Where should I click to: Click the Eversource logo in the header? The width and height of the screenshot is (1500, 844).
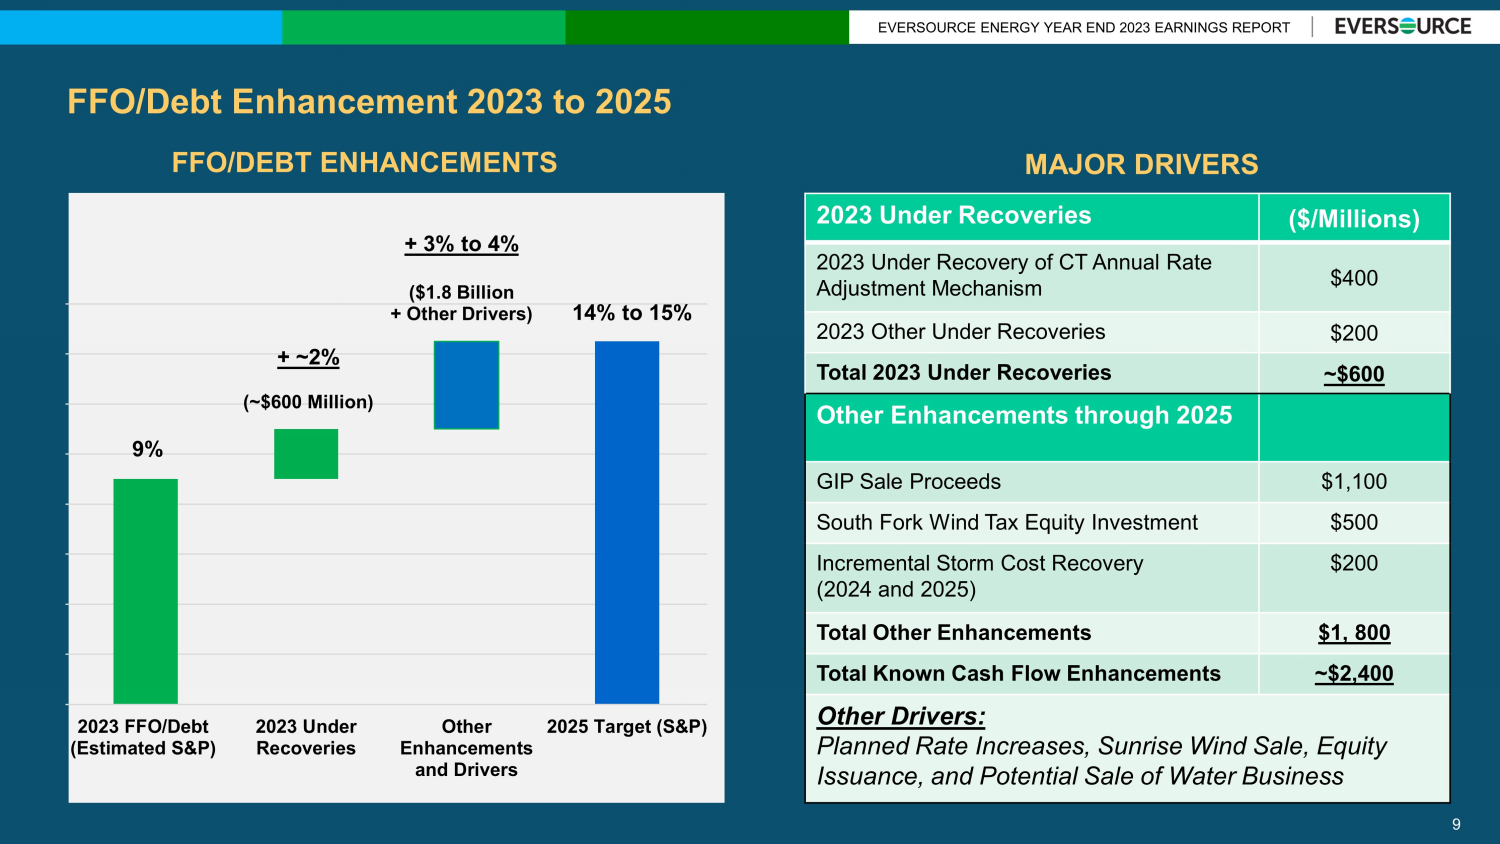1402,27
